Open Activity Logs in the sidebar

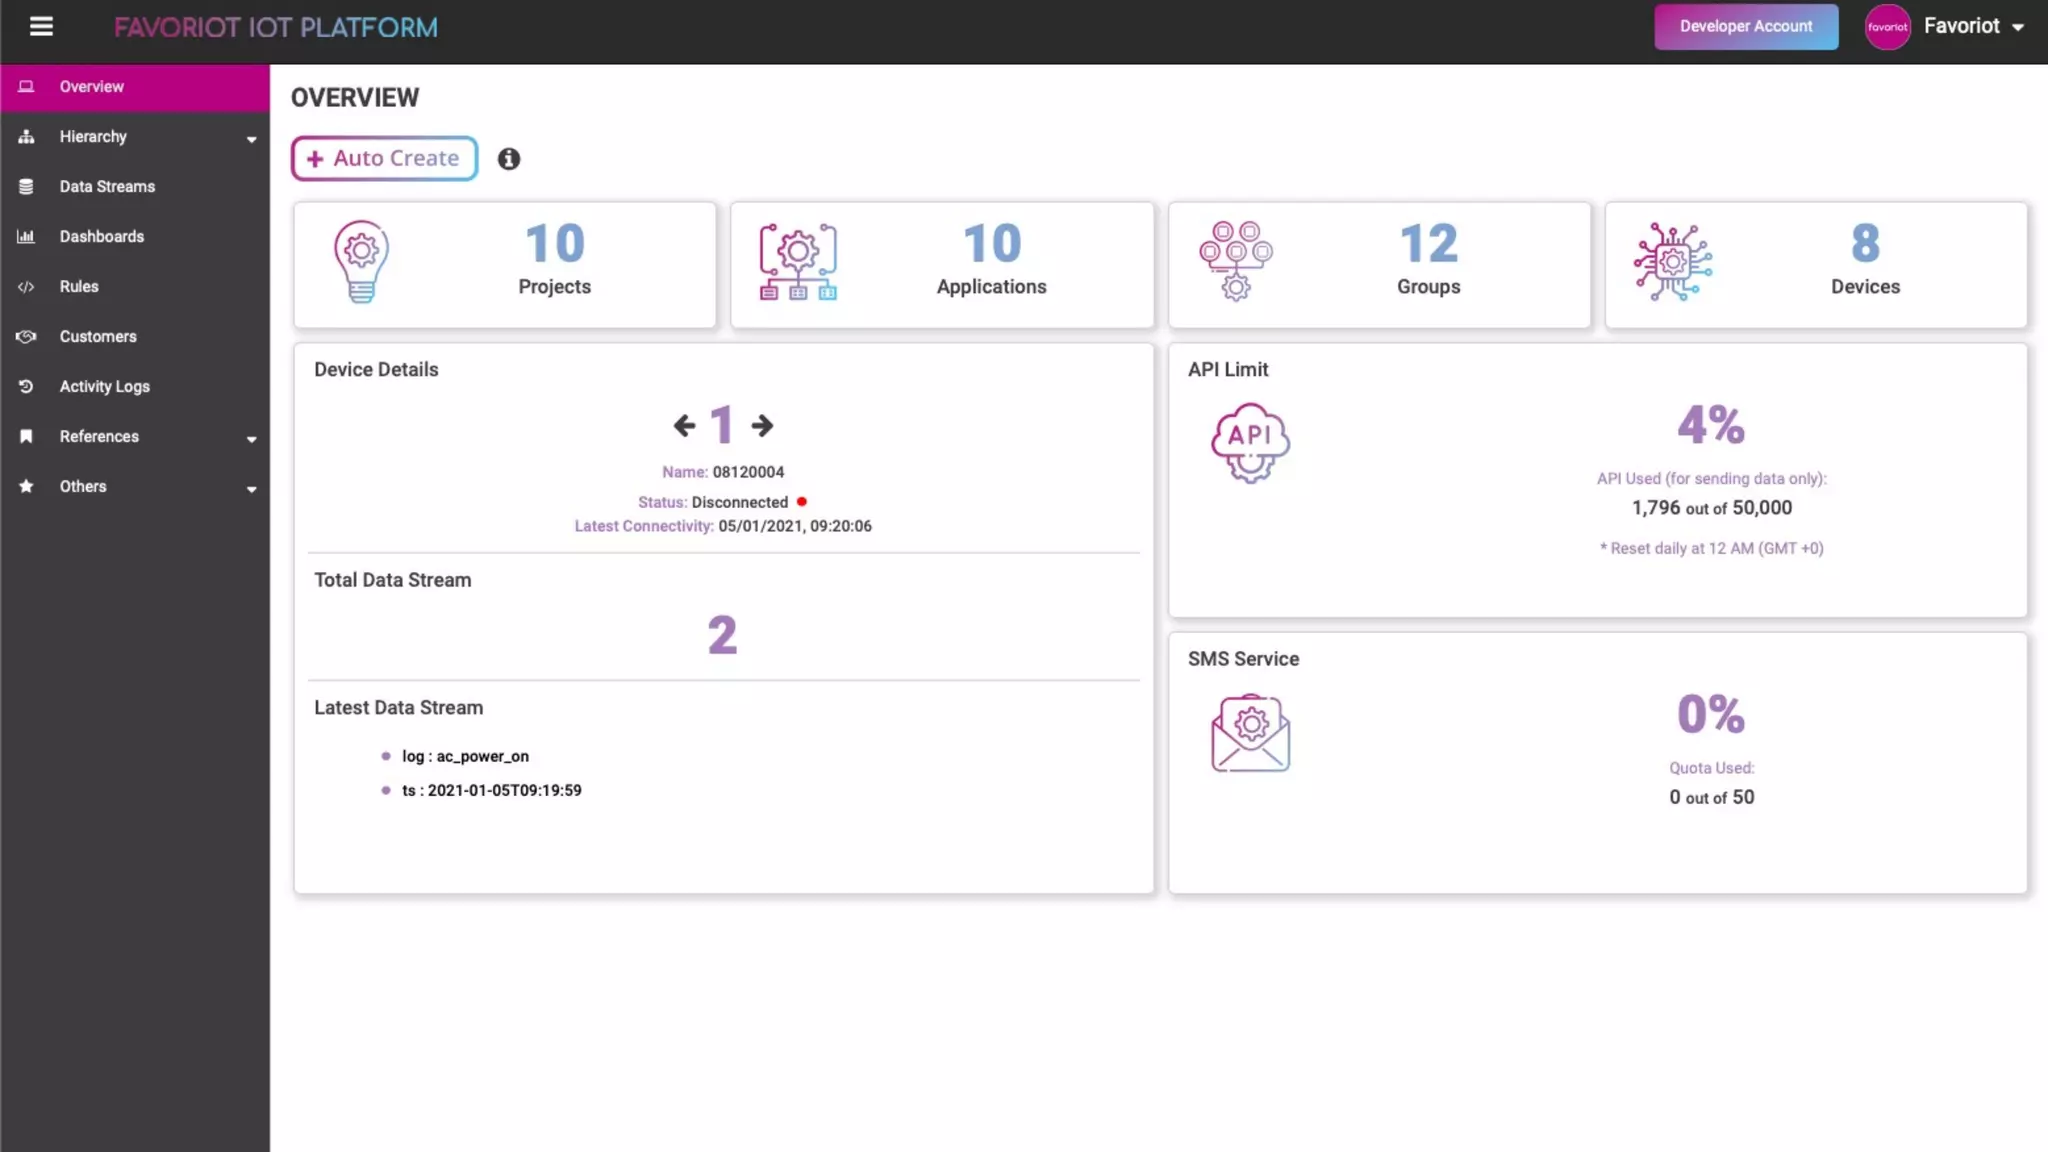[x=104, y=387]
